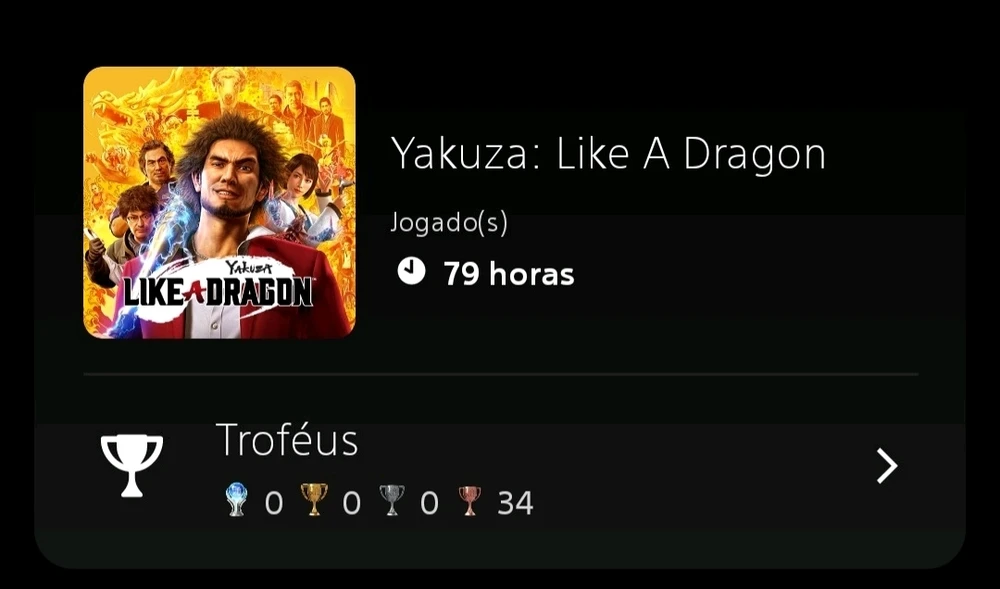Open the Troféus section label

coord(287,440)
